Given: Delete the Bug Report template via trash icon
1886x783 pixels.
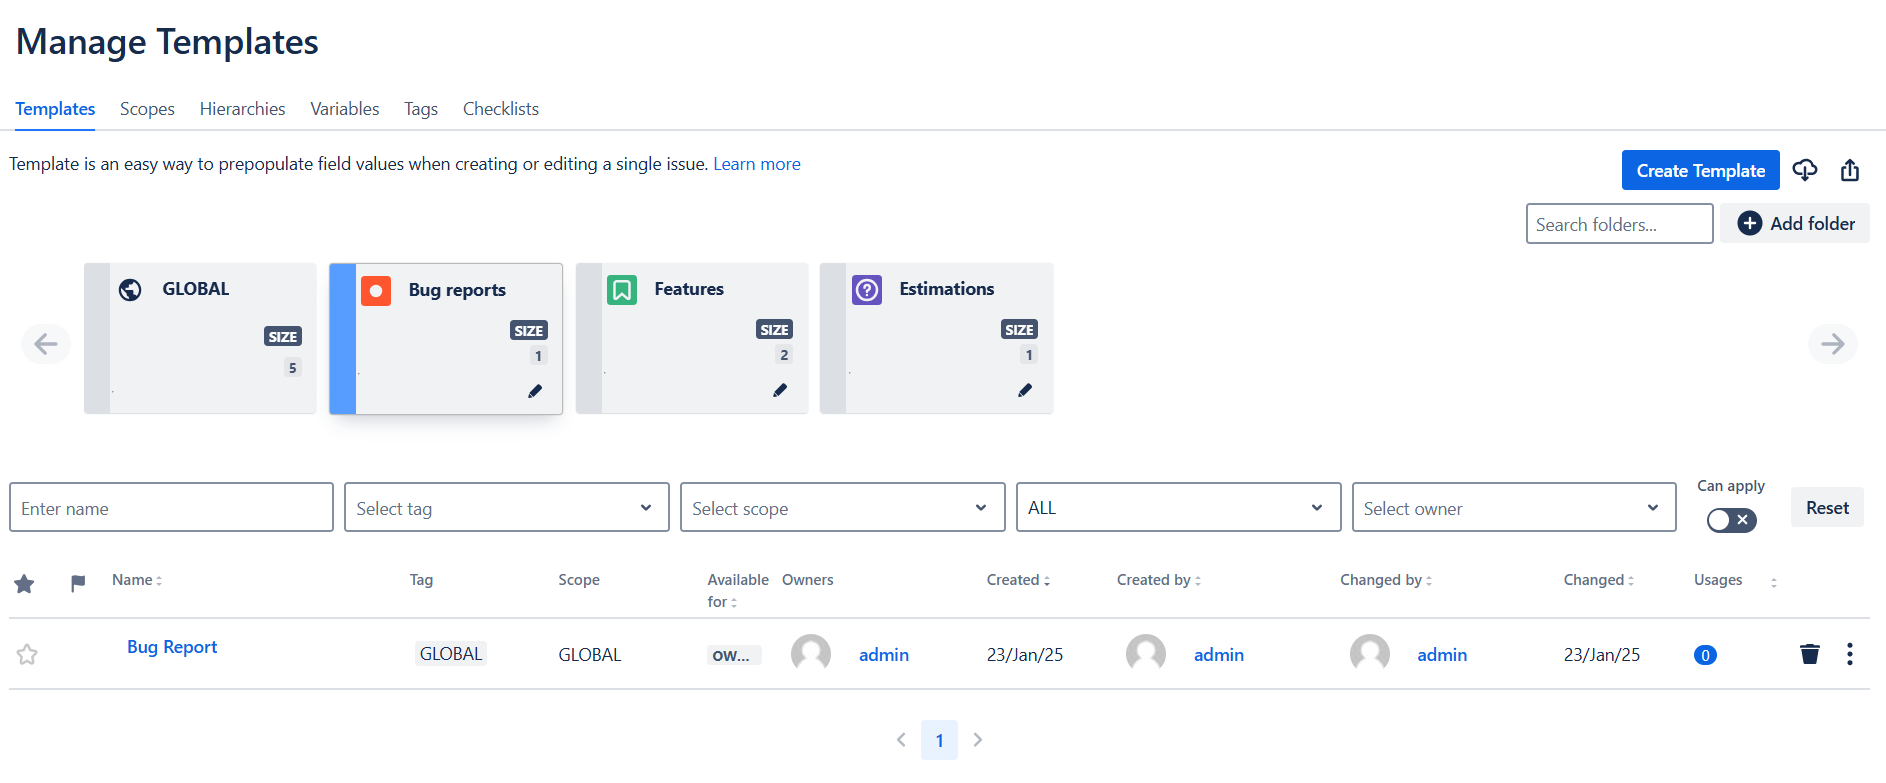Looking at the screenshot, I should pyautogui.click(x=1809, y=654).
